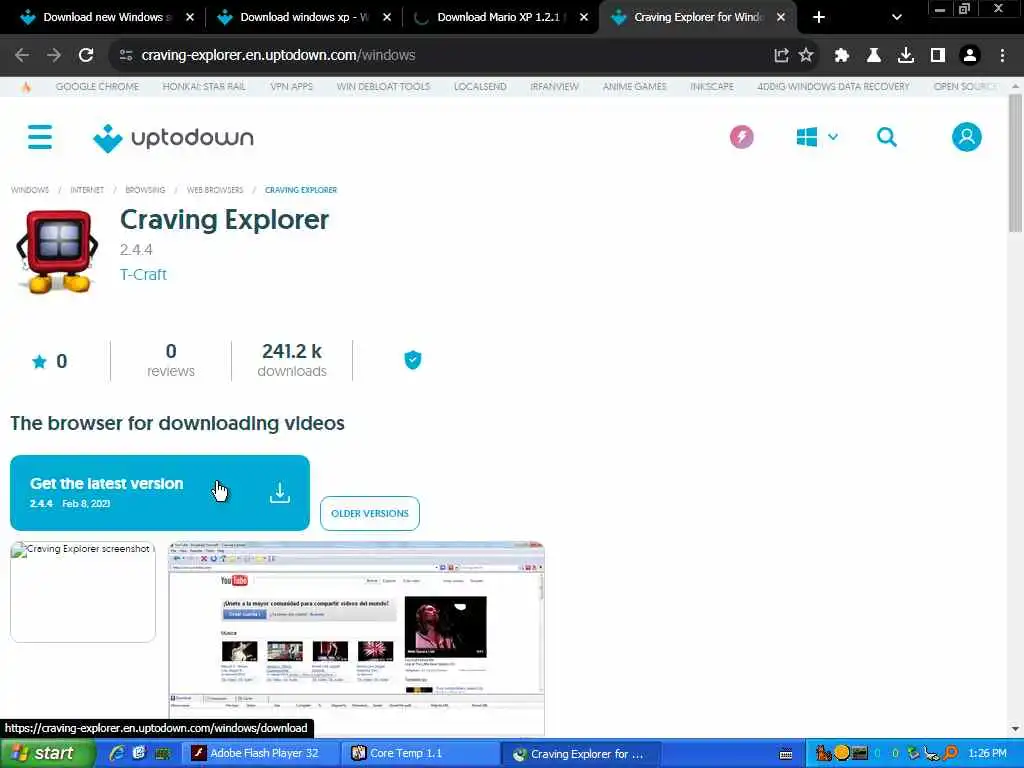The height and width of the screenshot is (768, 1024).
Task: Open VPN APPS top bar link
Action: coord(291,87)
